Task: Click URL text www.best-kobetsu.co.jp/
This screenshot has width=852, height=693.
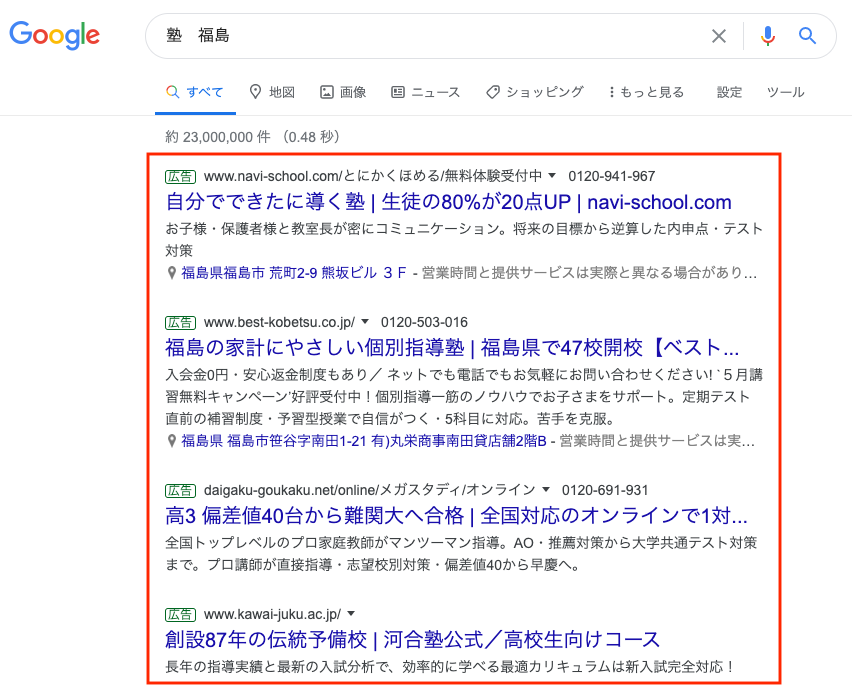Action: tap(279, 322)
